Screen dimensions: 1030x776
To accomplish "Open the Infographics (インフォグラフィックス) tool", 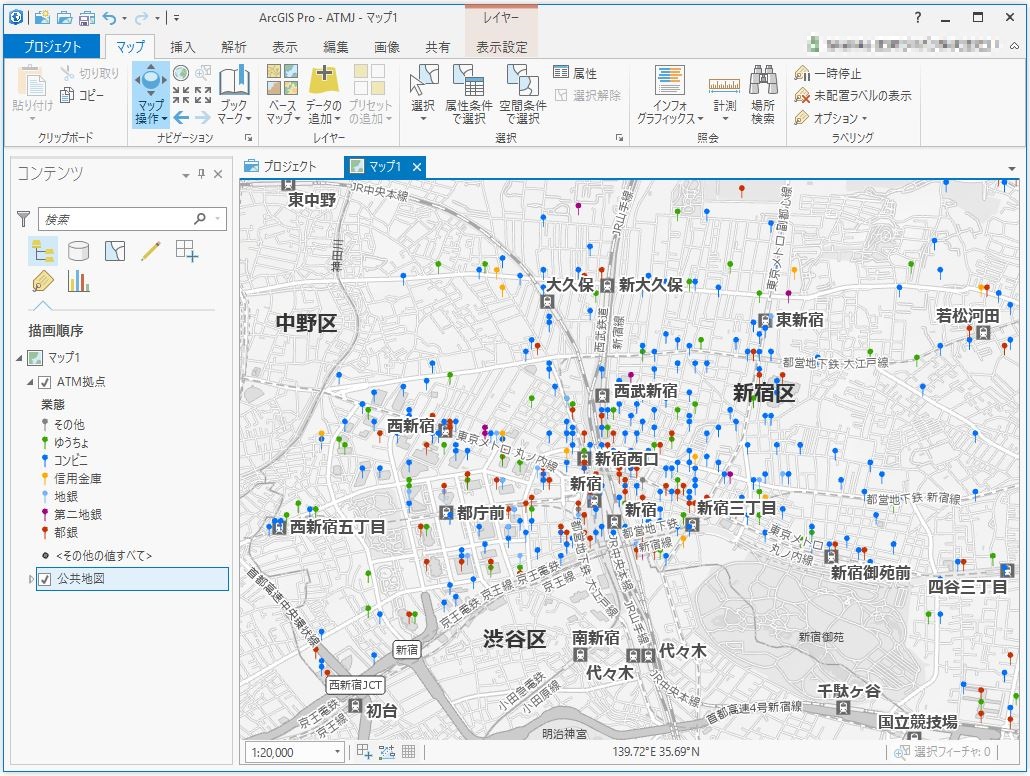I will [x=669, y=94].
